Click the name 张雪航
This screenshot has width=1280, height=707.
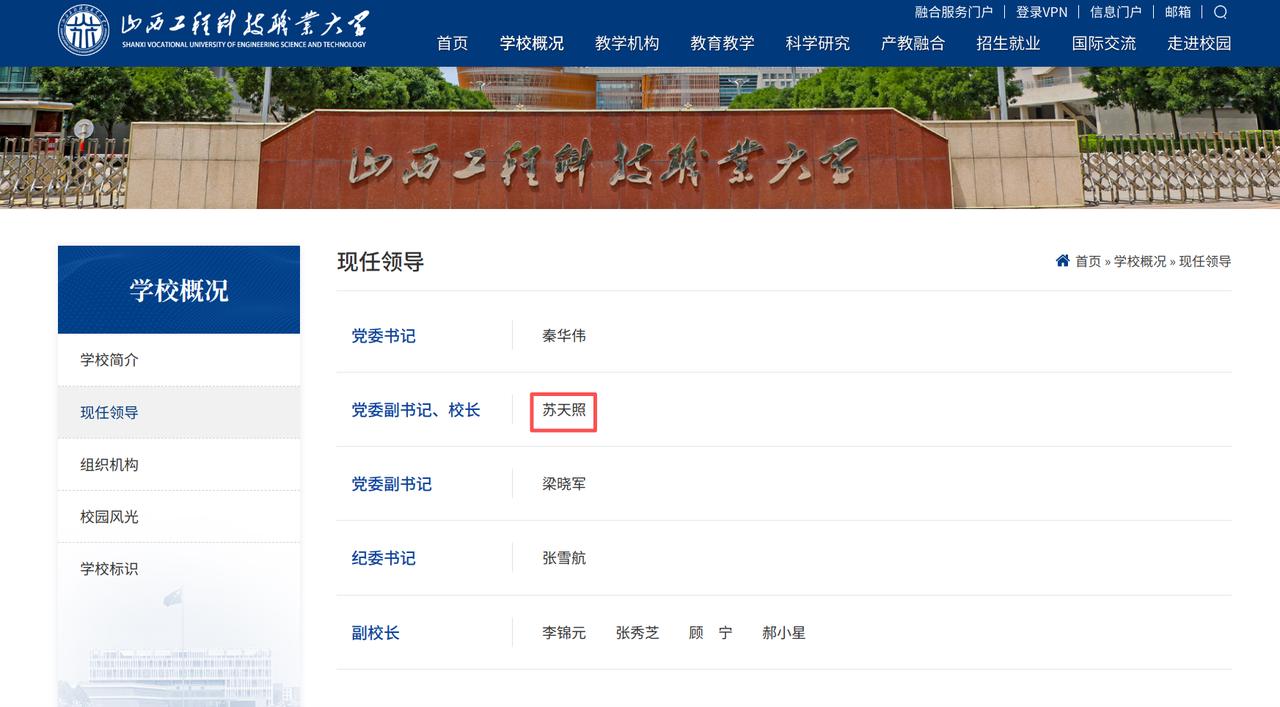coord(564,558)
